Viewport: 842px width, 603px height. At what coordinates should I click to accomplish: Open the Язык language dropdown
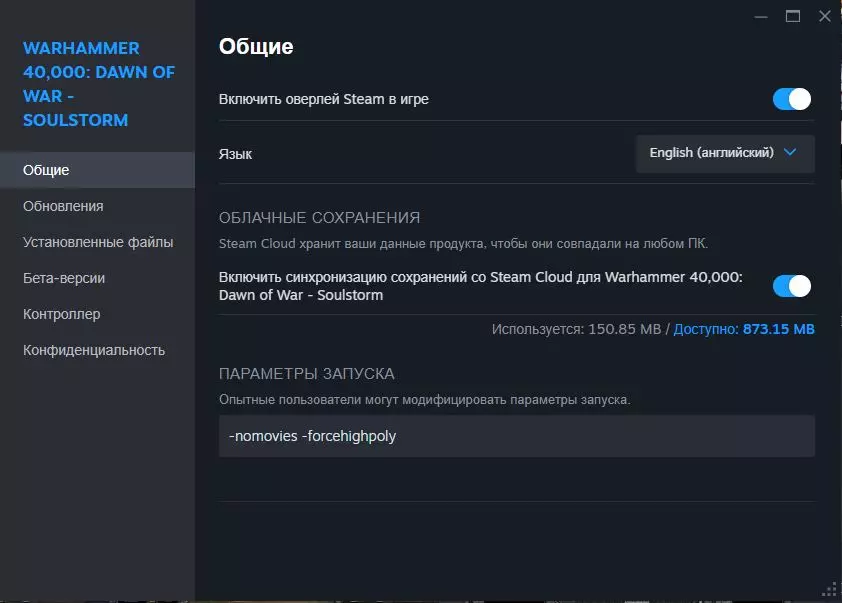click(724, 153)
